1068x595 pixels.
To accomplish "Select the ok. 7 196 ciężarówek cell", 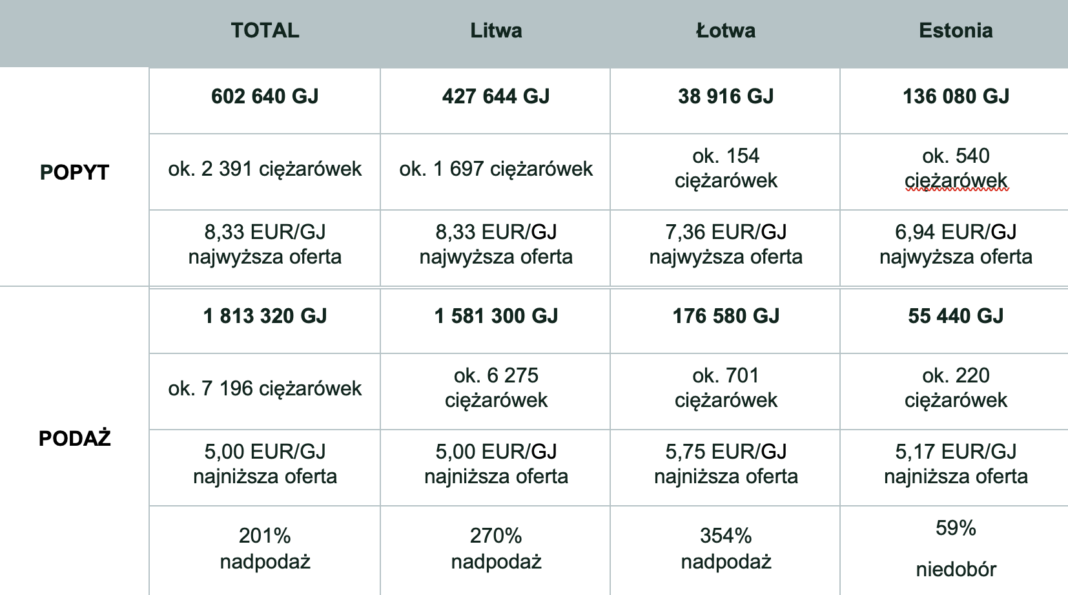I will [x=264, y=391].
